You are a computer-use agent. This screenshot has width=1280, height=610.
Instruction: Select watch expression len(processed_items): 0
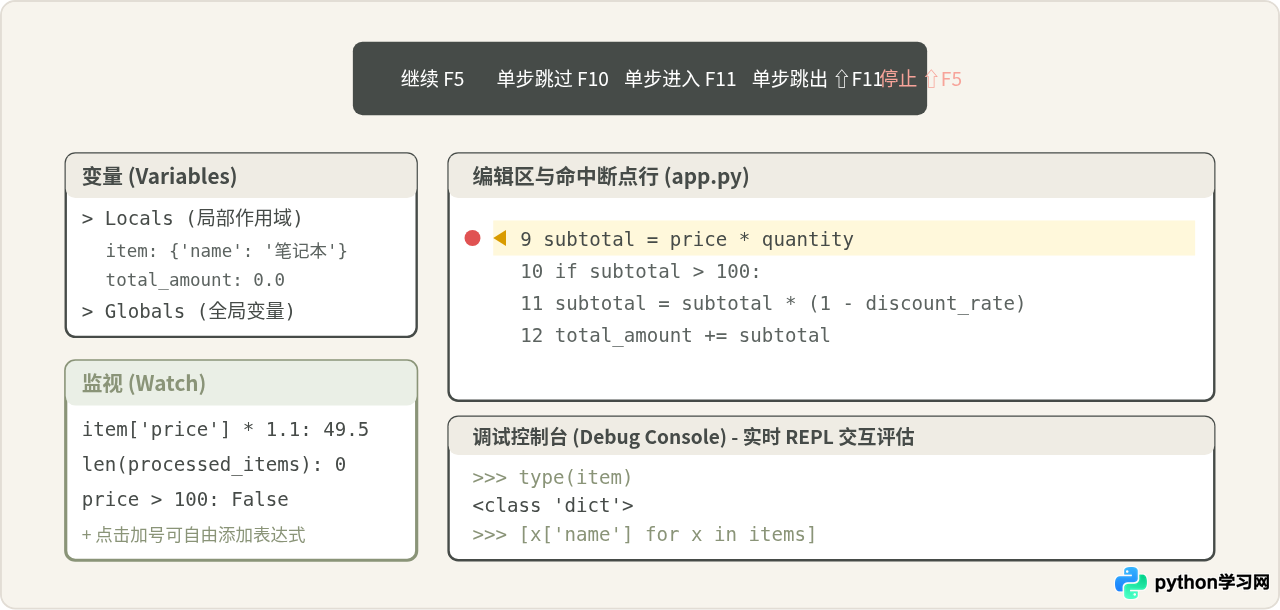pyautogui.click(x=214, y=465)
